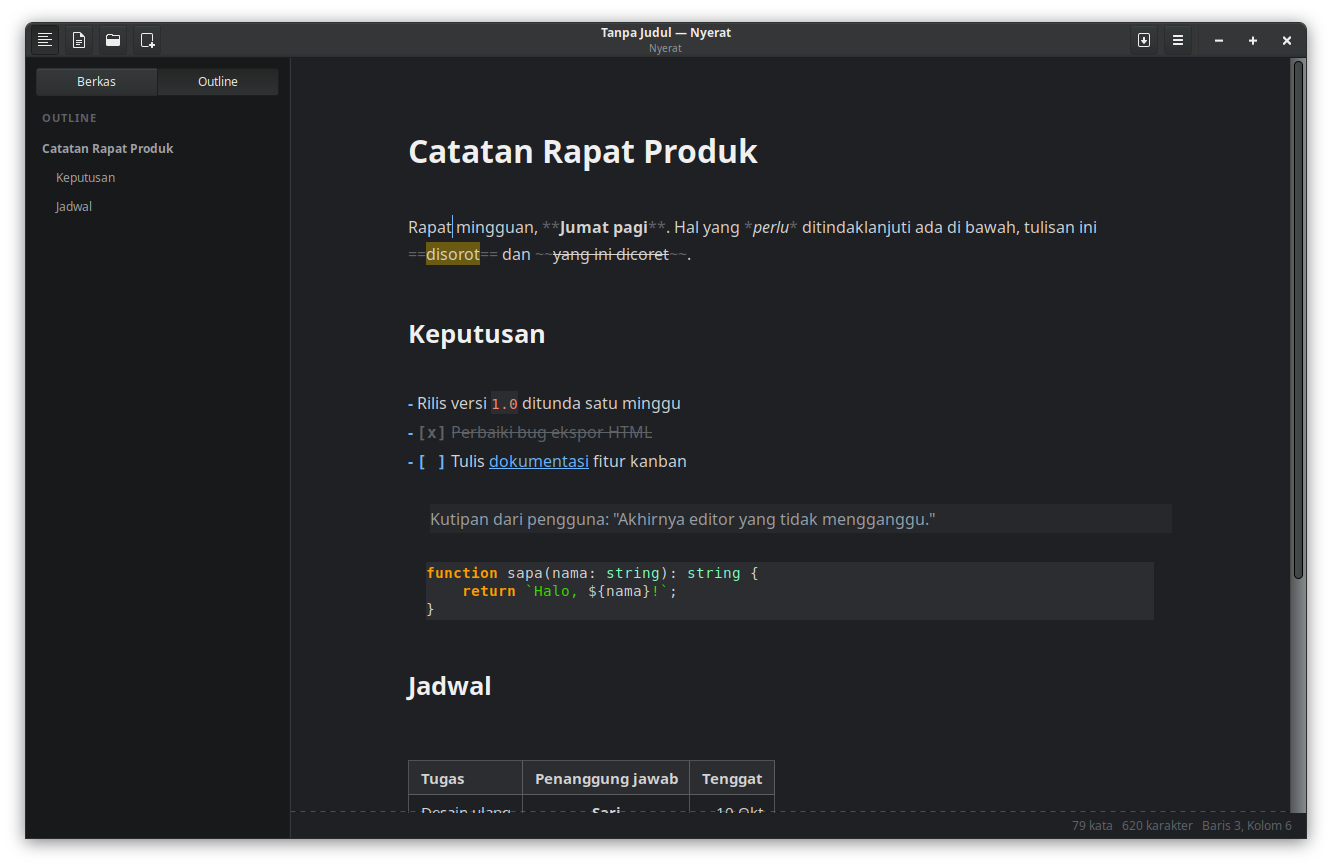Create a new document from header icon
Viewport: 1332px width, 867px height.
78,40
